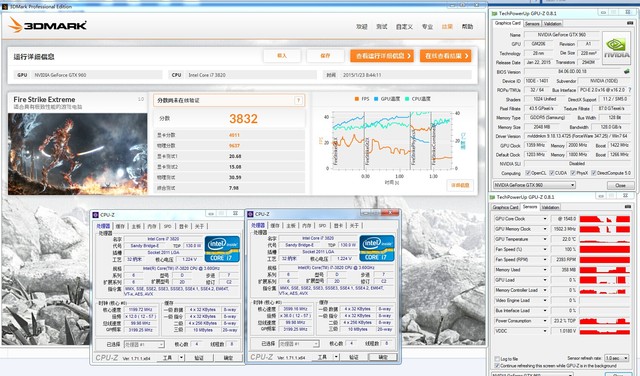Click the Intel Core i7 badge in the 3599.16 MHz CPU-Z window
The height and width of the screenshot is (376, 640).
377,248
